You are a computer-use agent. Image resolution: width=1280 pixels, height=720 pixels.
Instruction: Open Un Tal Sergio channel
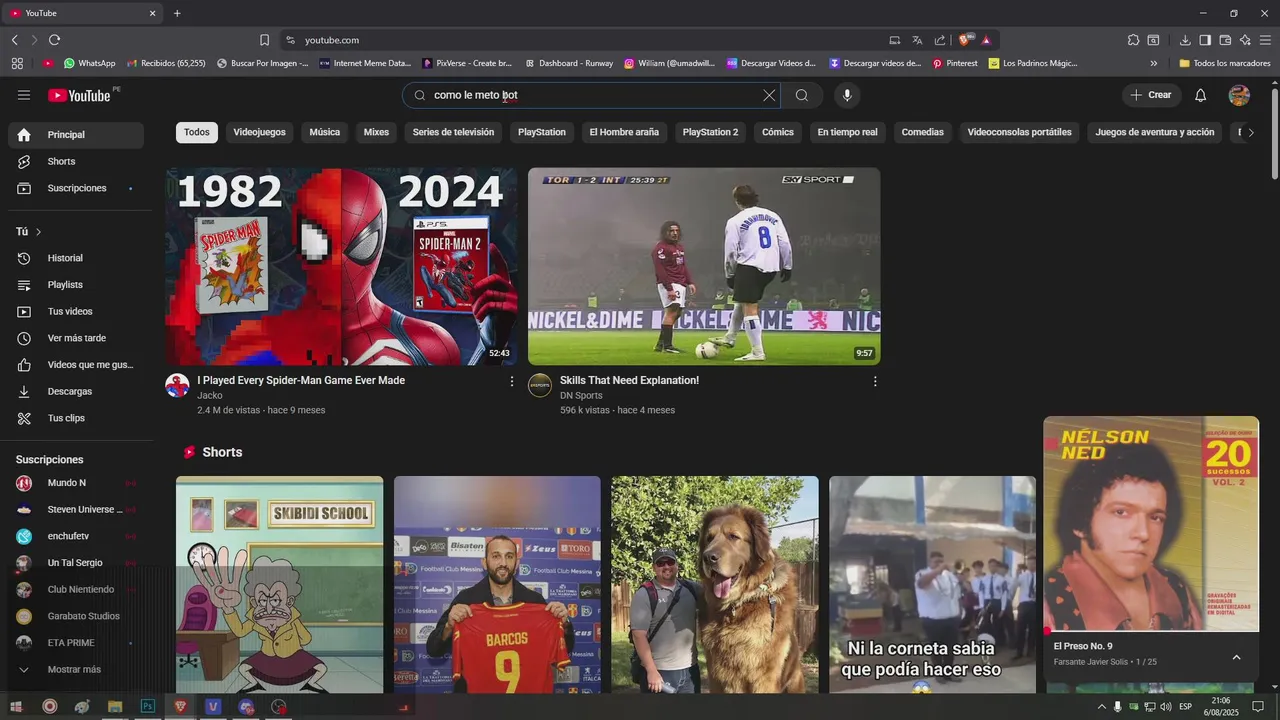coord(76,563)
